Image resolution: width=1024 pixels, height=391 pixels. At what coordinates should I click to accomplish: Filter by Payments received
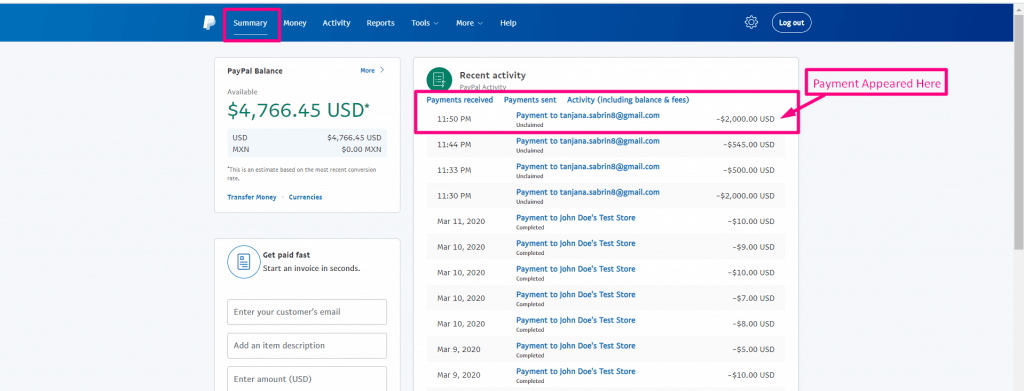coord(460,100)
